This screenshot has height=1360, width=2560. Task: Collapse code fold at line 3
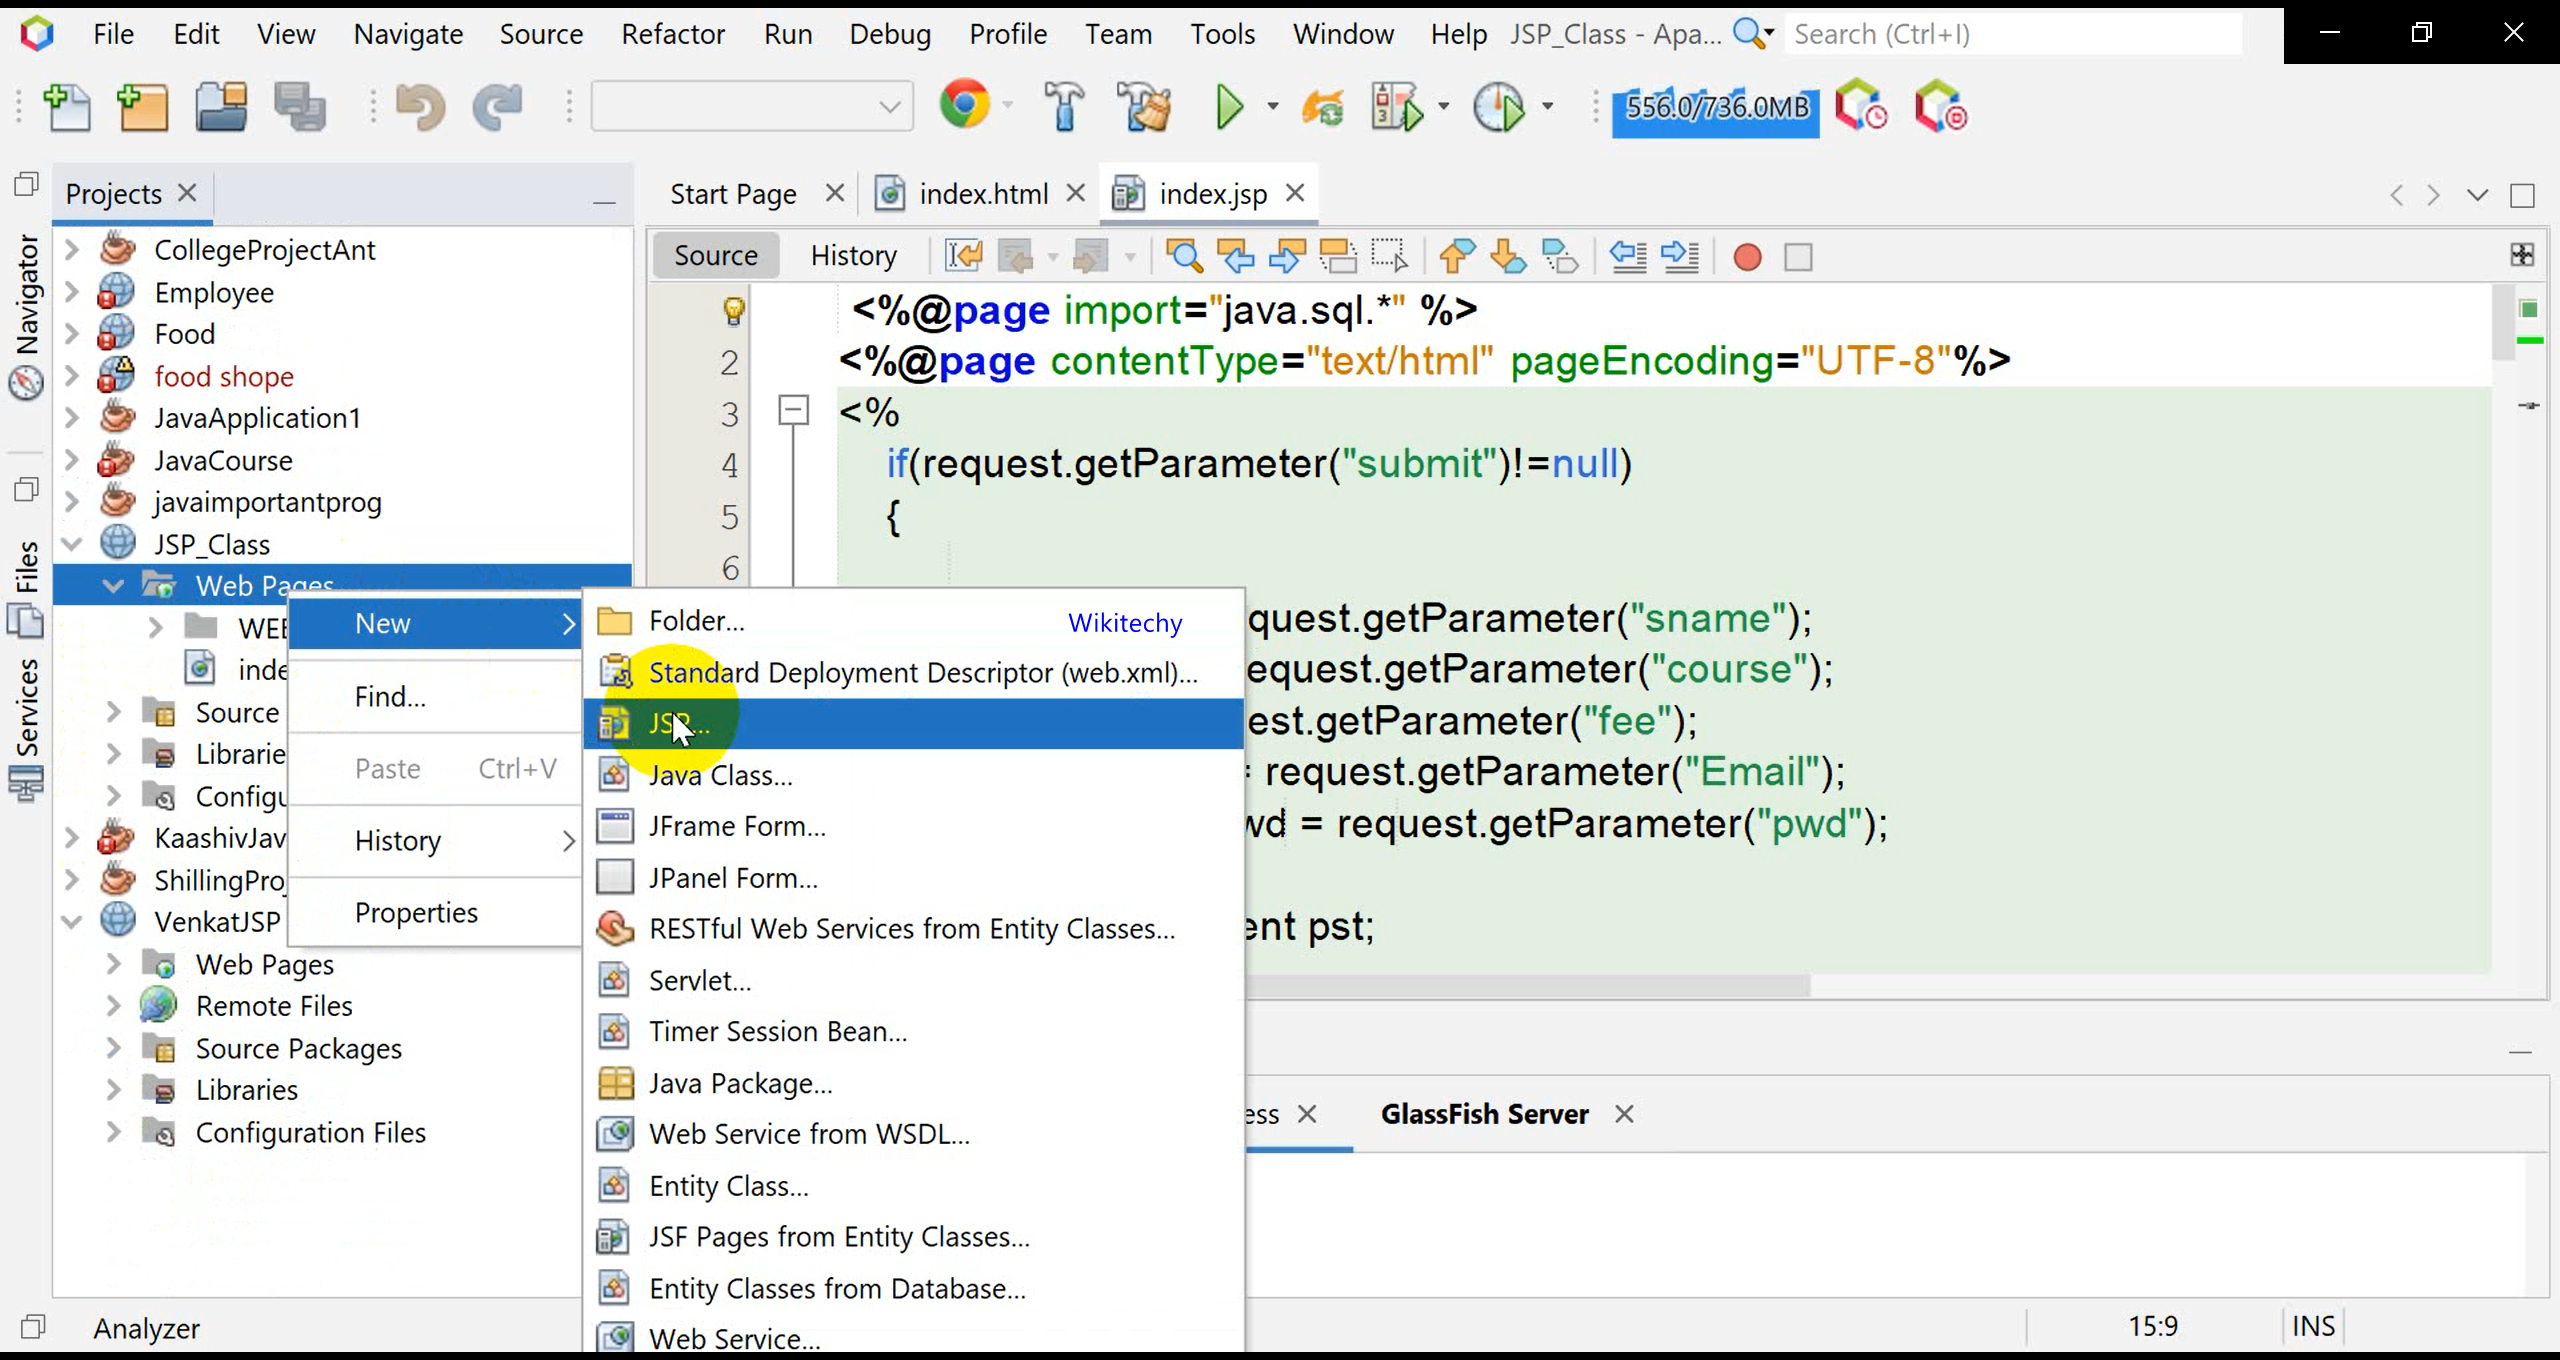[x=793, y=410]
